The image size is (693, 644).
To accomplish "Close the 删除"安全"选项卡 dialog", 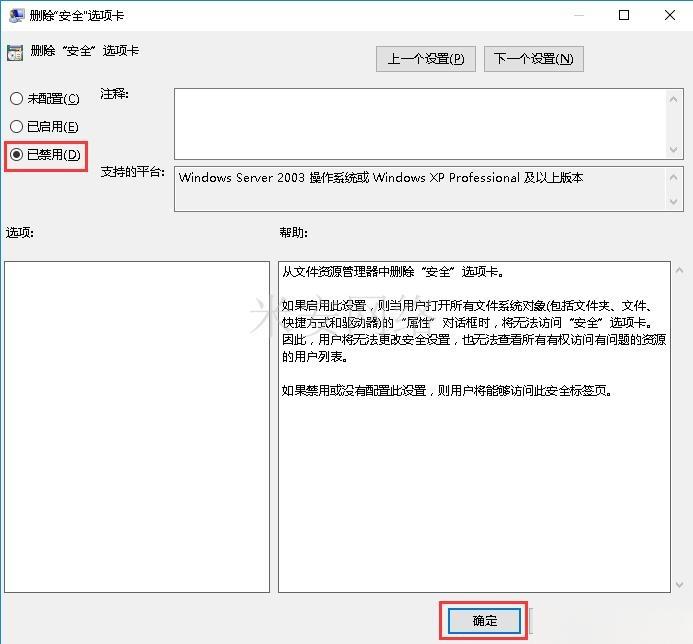I will [x=670, y=15].
